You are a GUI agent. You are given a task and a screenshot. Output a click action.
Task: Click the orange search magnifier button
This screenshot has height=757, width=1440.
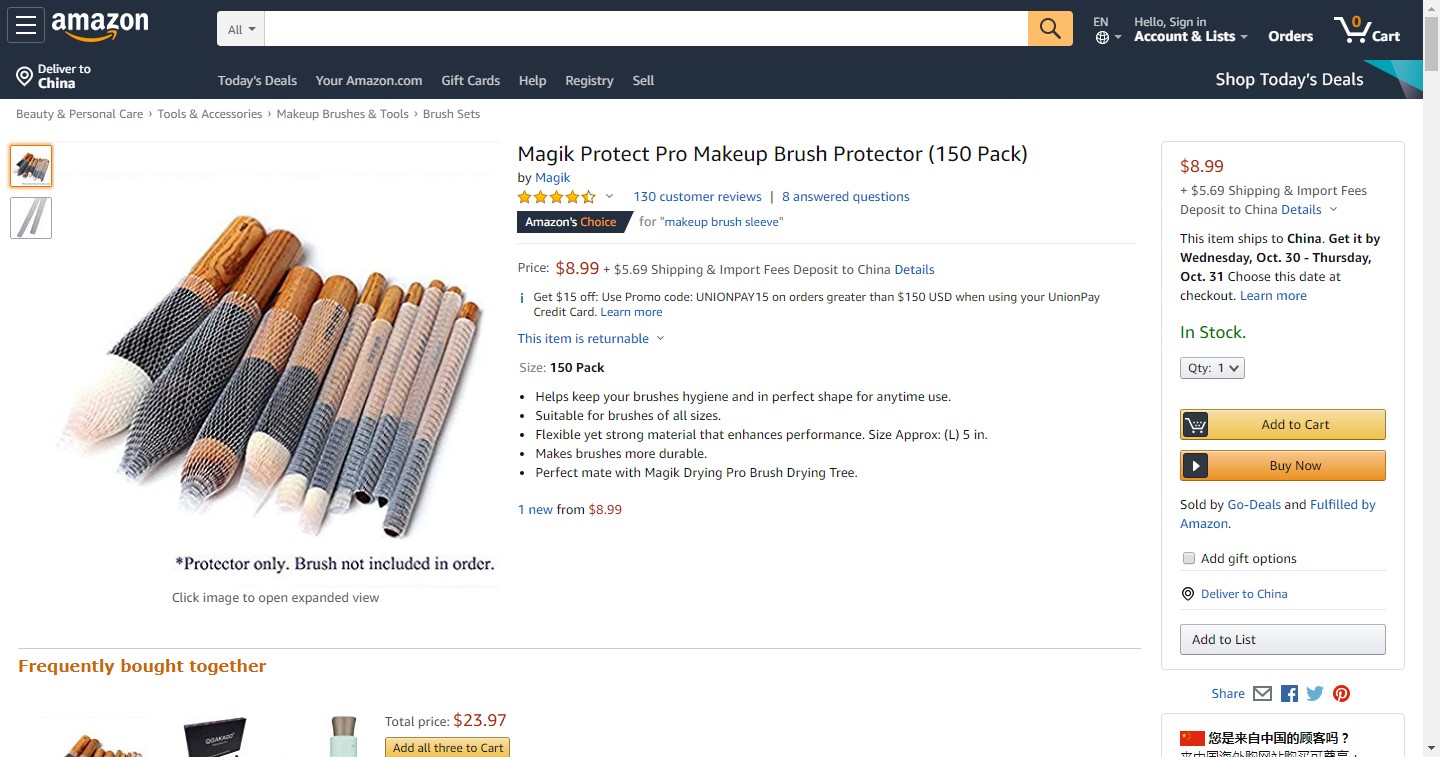coord(1050,29)
